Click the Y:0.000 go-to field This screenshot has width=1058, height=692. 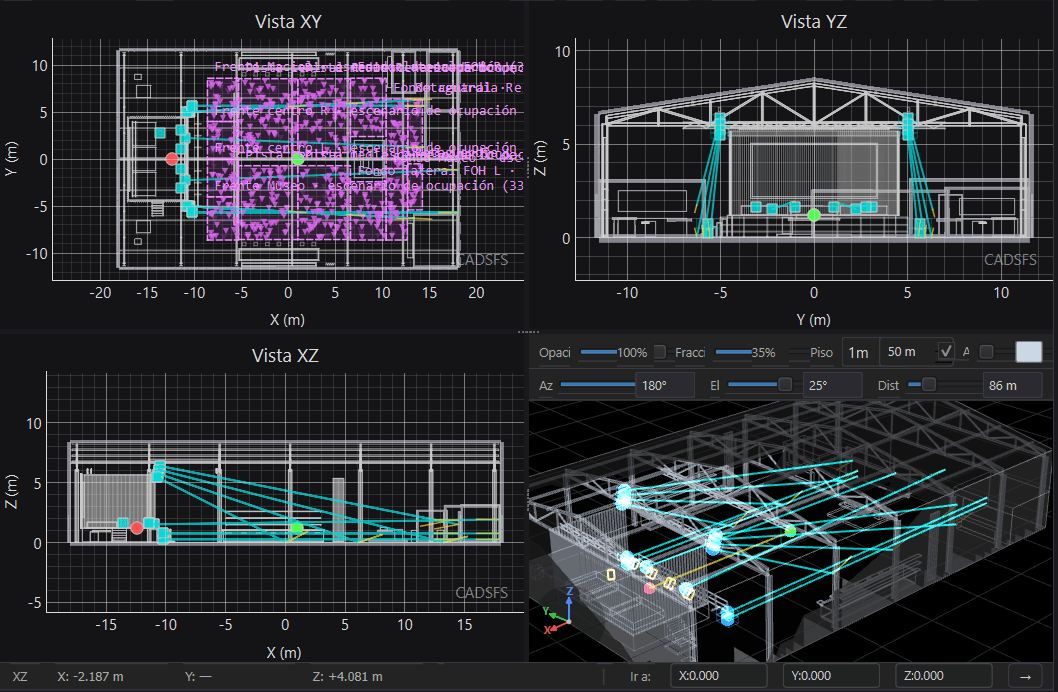pos(831,676)
